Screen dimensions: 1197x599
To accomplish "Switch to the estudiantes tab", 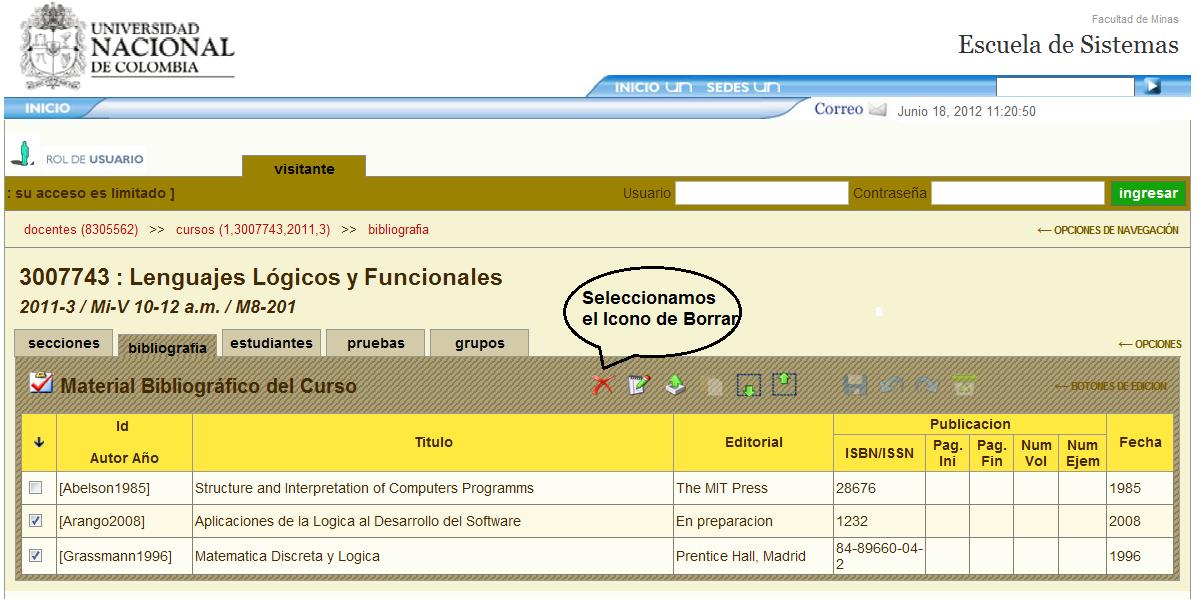I will 271,343.
